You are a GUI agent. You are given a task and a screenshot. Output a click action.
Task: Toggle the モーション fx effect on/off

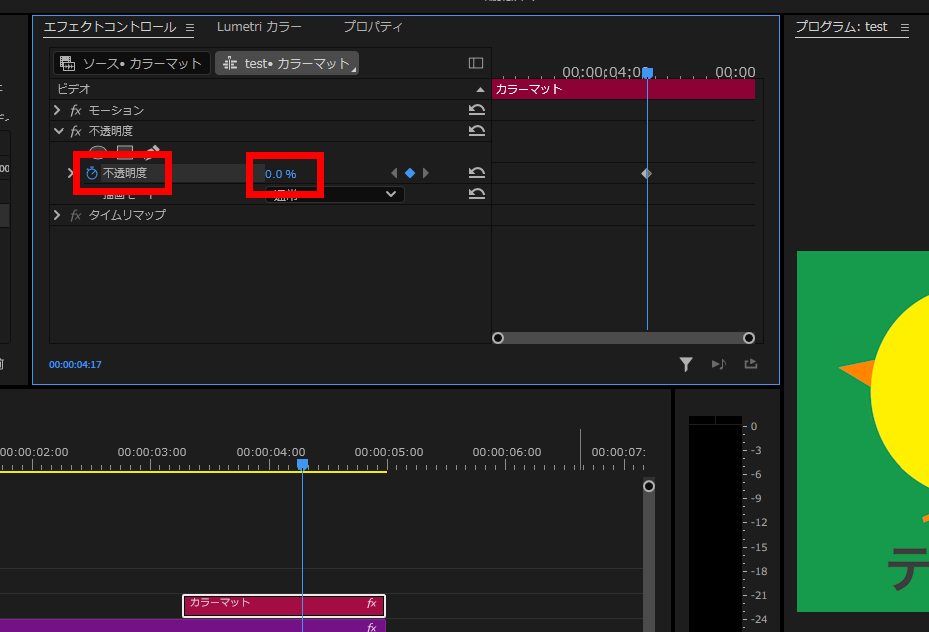pos(76,110)
